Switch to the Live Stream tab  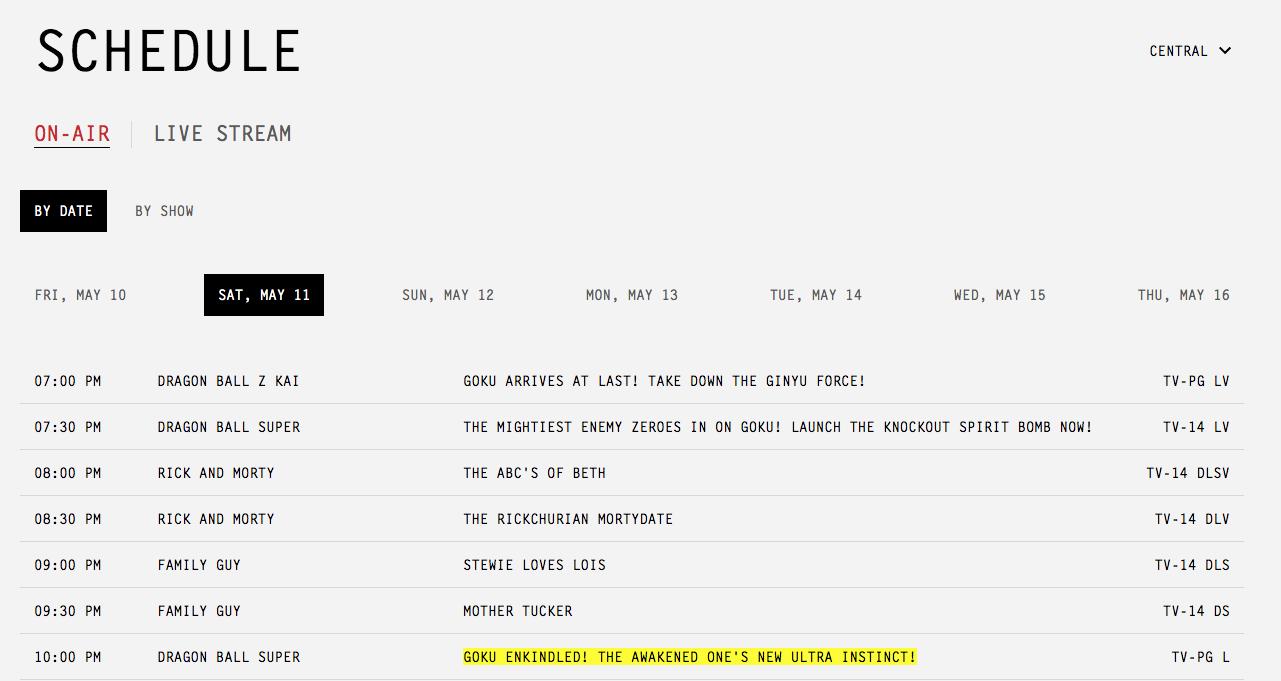point(223,134)
